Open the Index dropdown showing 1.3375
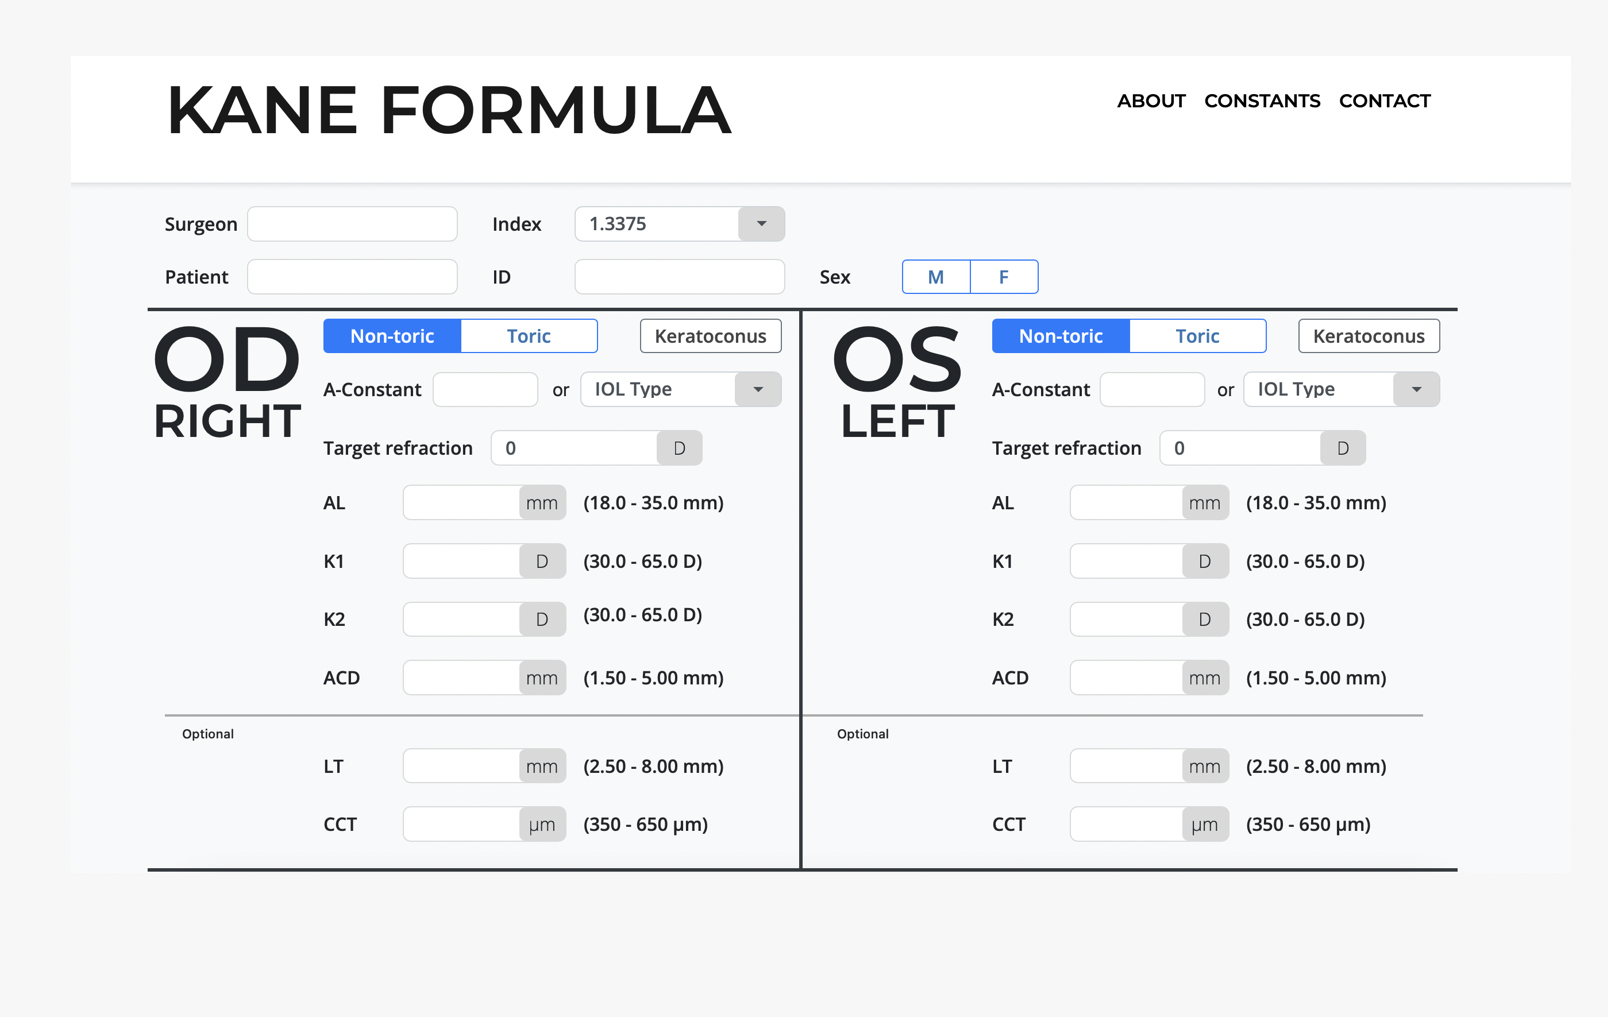The image size is (1608, 1036). pos(680,224)
